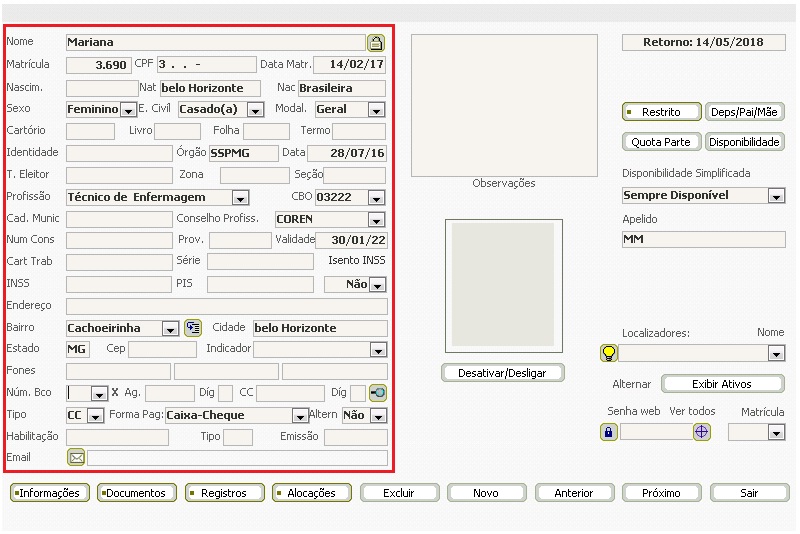This screenshot has width=800, height=534.
Task: Click the Retorno: 14/05/2018 field
Action: [x=704, y=42]
